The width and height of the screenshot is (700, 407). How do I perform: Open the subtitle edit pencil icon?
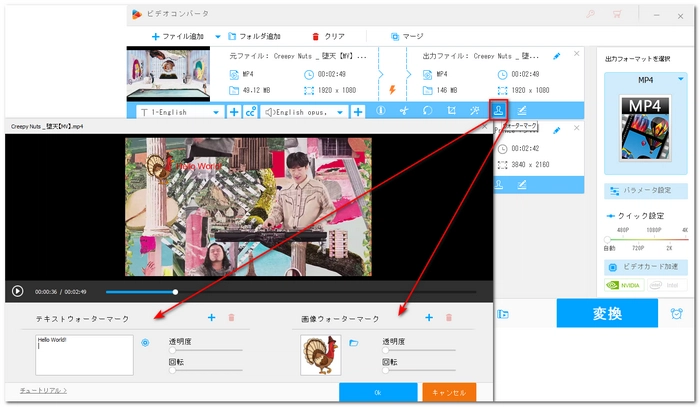pos(522,111)
